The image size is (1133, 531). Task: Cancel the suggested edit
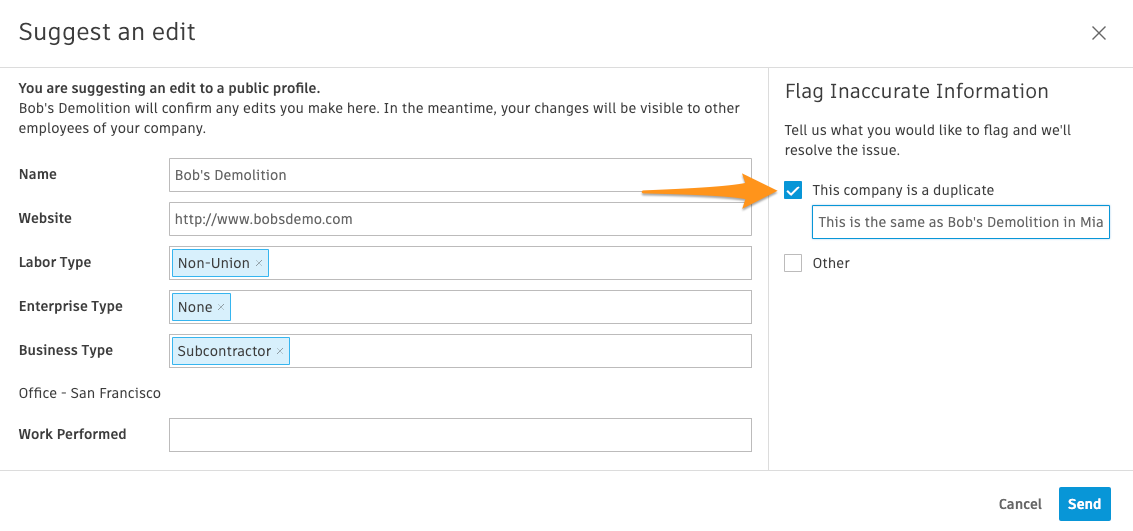(1020, 504)
